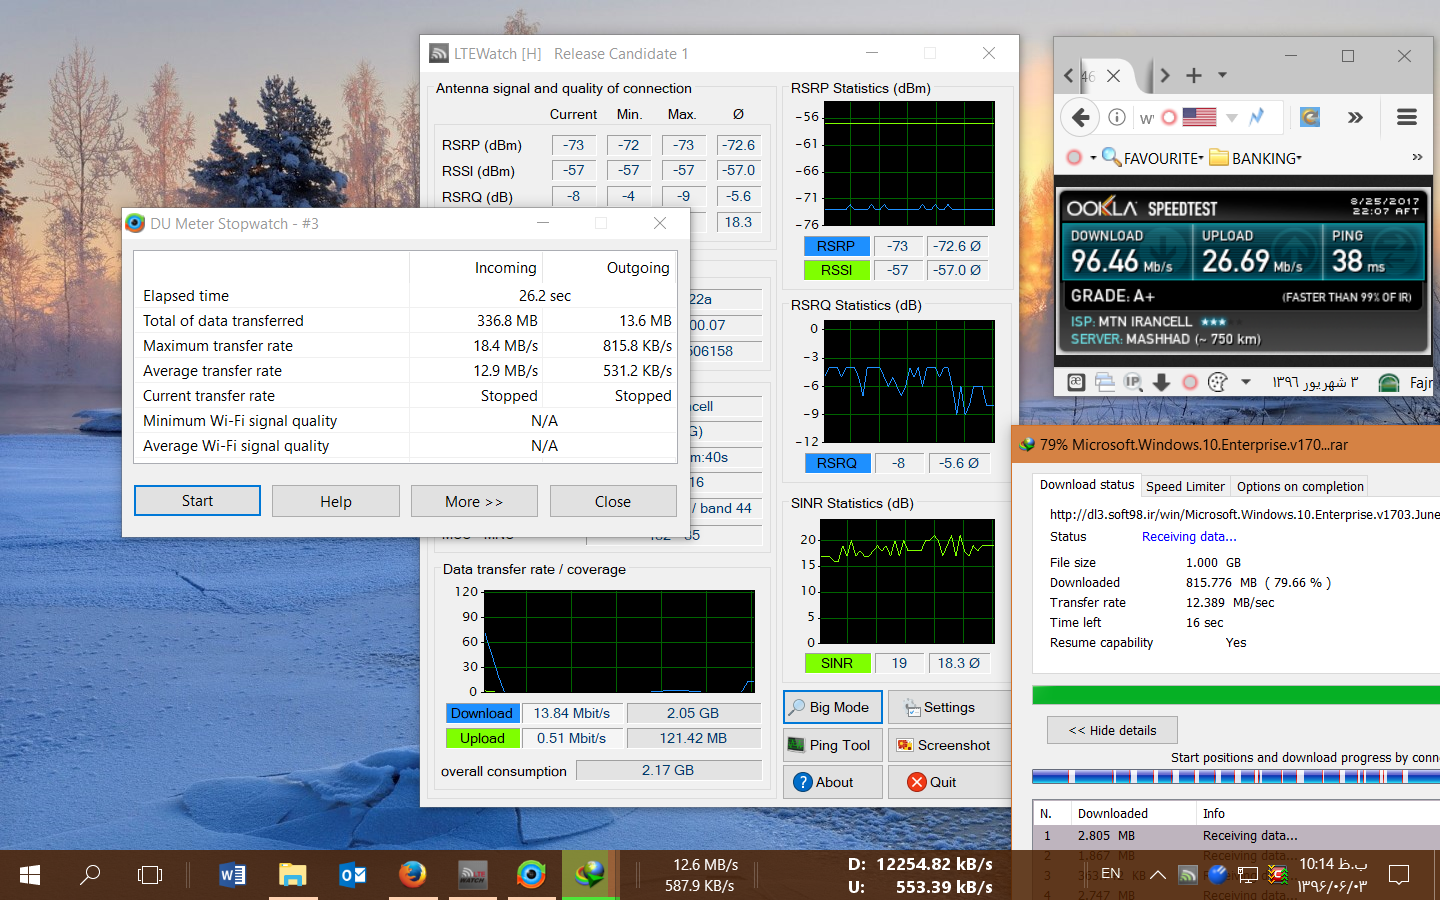
Task: Open Windows Action Center notifications
Action: (x=1400, y=875)
